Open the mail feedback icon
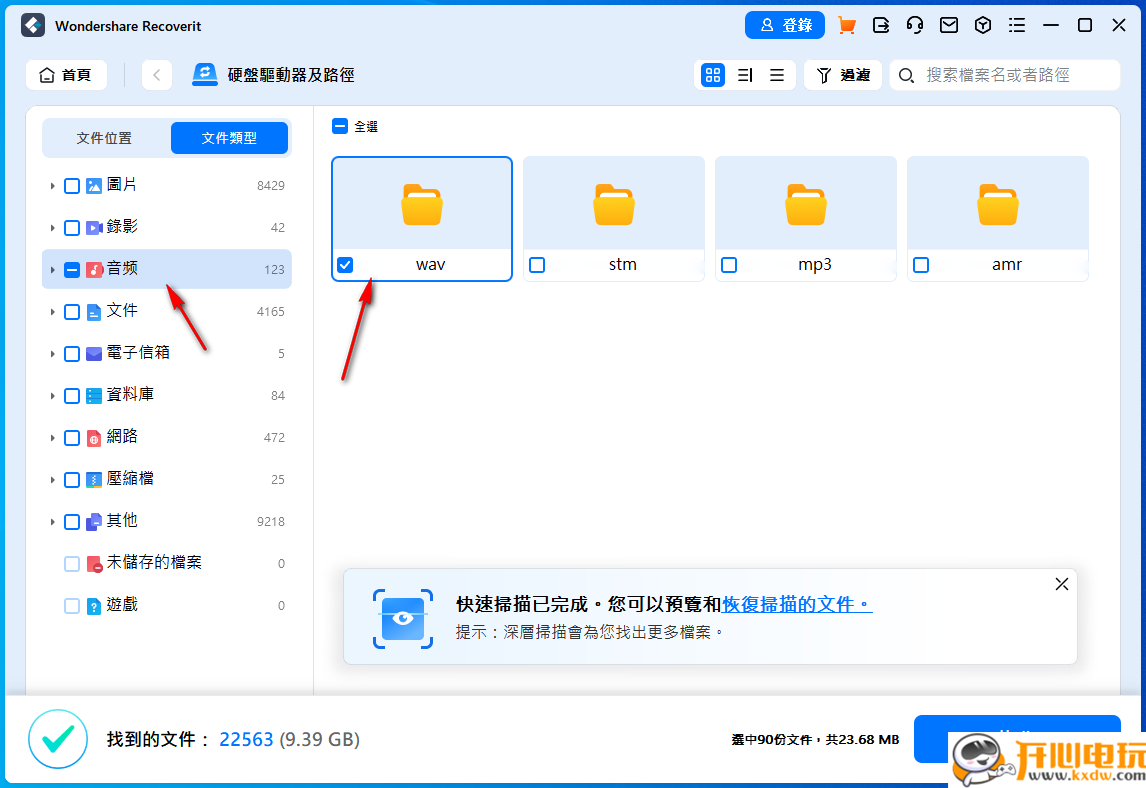This screenshot has height=788, width=1146. (948, 25)
